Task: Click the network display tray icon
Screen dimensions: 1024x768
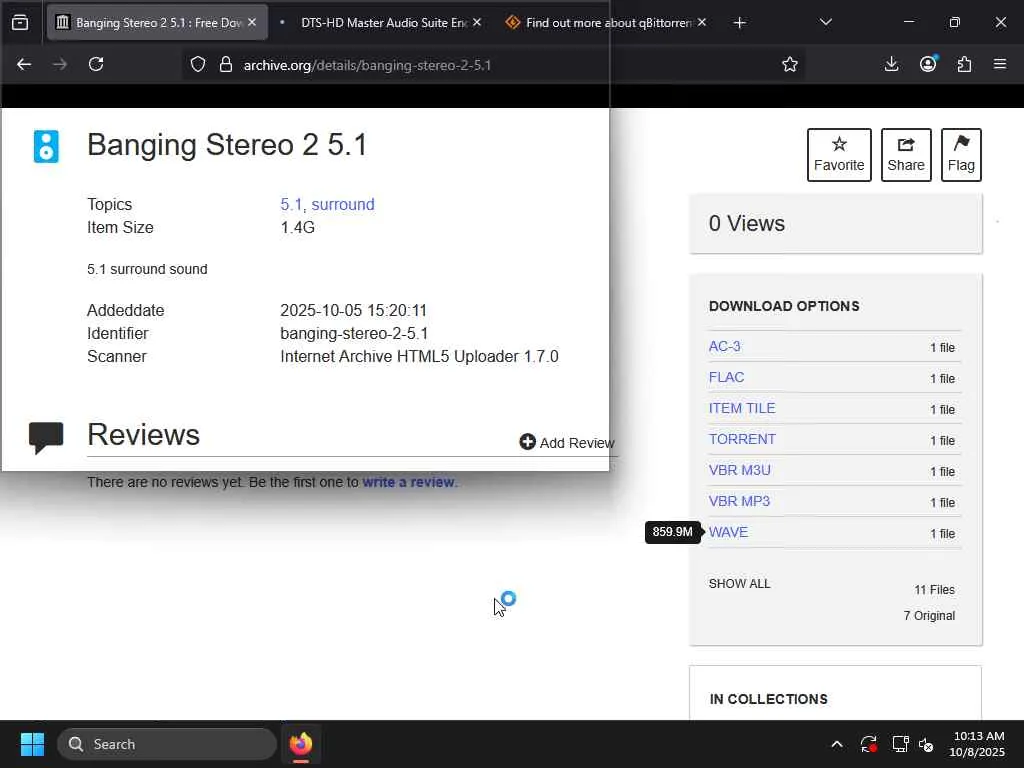Action: coord(901,744)
